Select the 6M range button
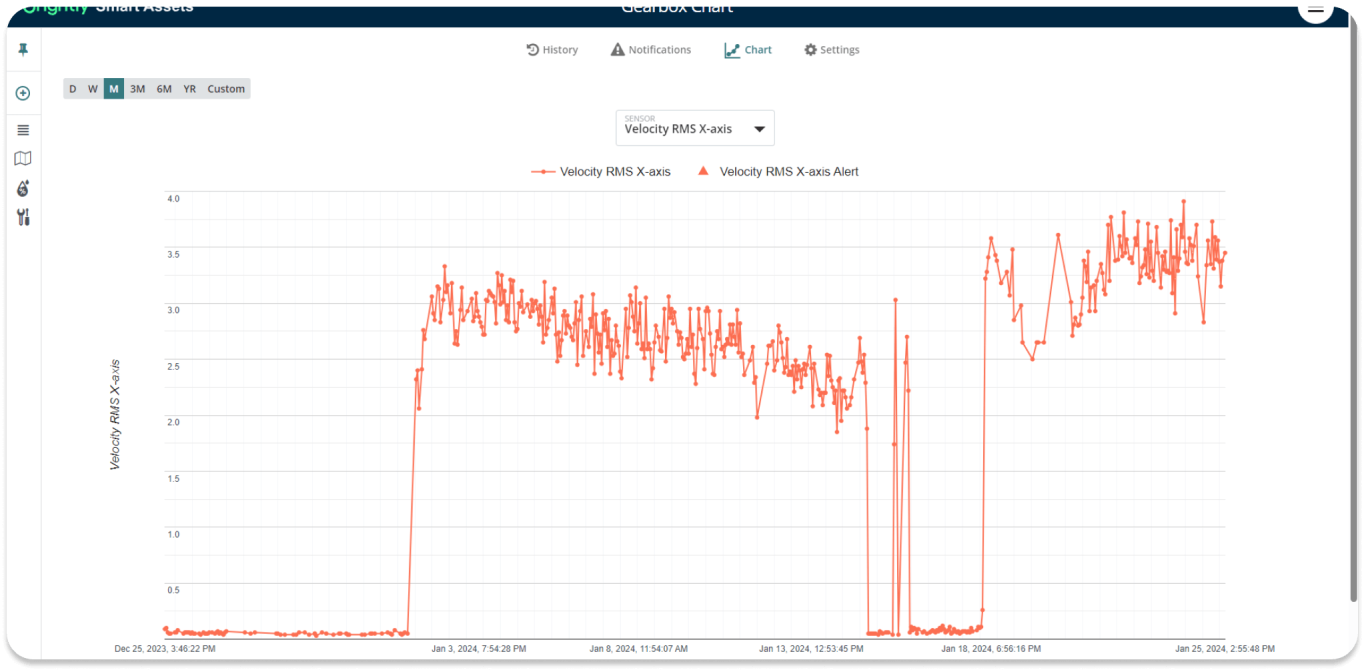 point(164,89)
